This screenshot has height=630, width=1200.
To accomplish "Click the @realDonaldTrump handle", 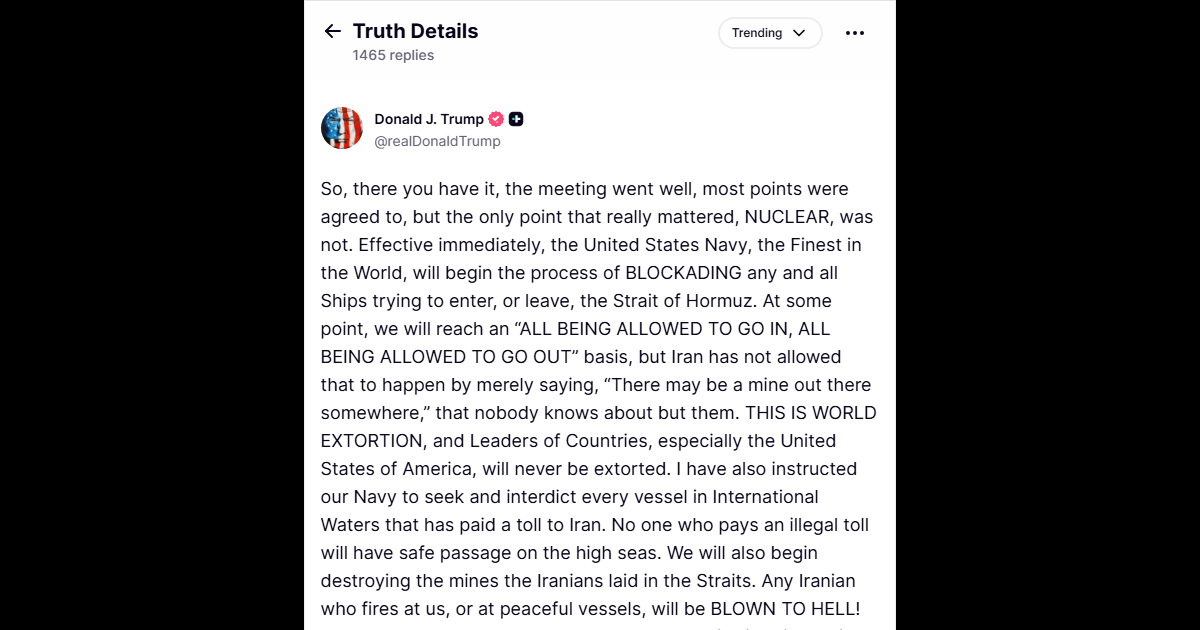I will (437, 141).
